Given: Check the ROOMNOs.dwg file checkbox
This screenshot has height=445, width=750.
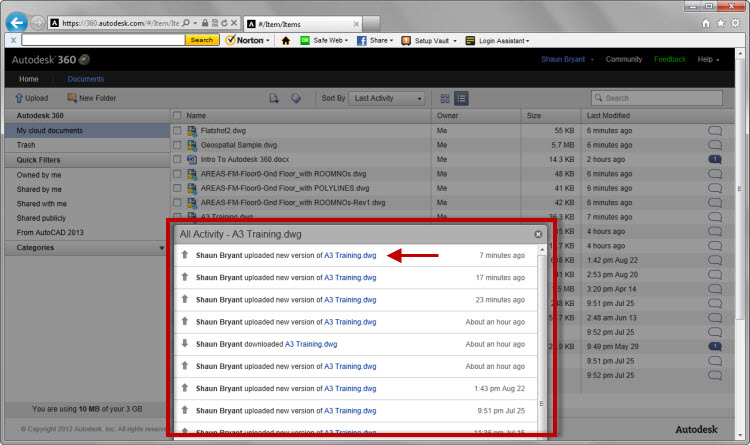Looking at the screenshot, I should coord(177,174).
